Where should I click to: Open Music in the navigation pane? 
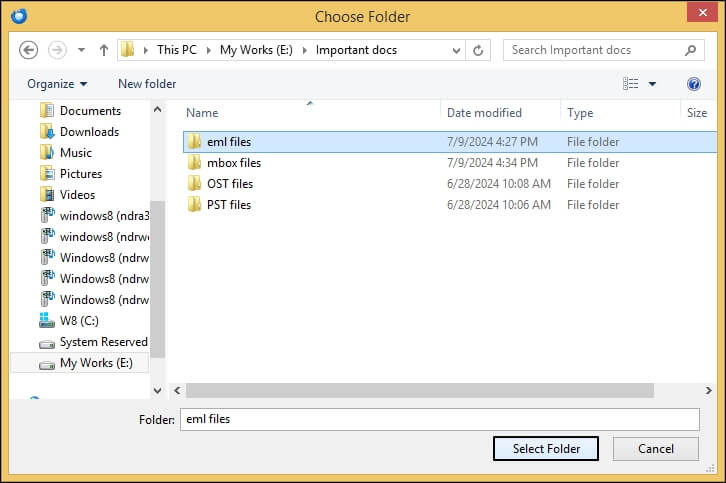[x=76, y=152]
